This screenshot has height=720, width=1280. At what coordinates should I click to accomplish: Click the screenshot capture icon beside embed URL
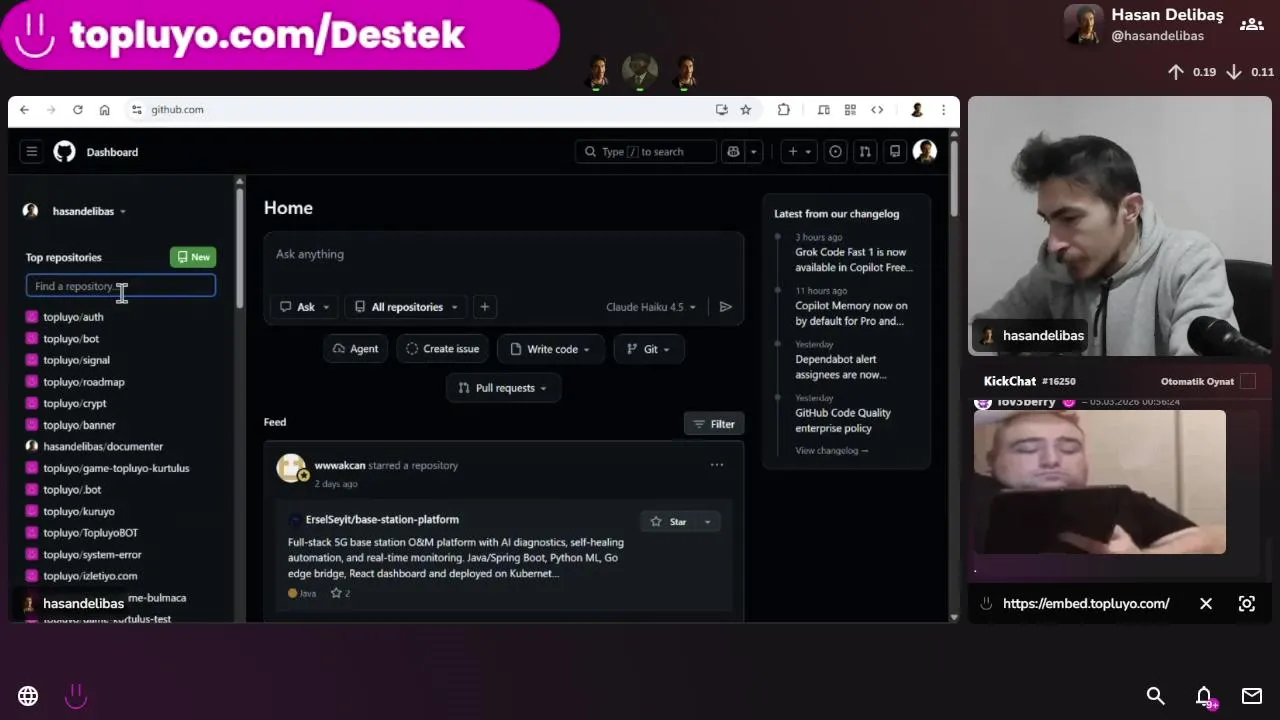(1247, 604)
